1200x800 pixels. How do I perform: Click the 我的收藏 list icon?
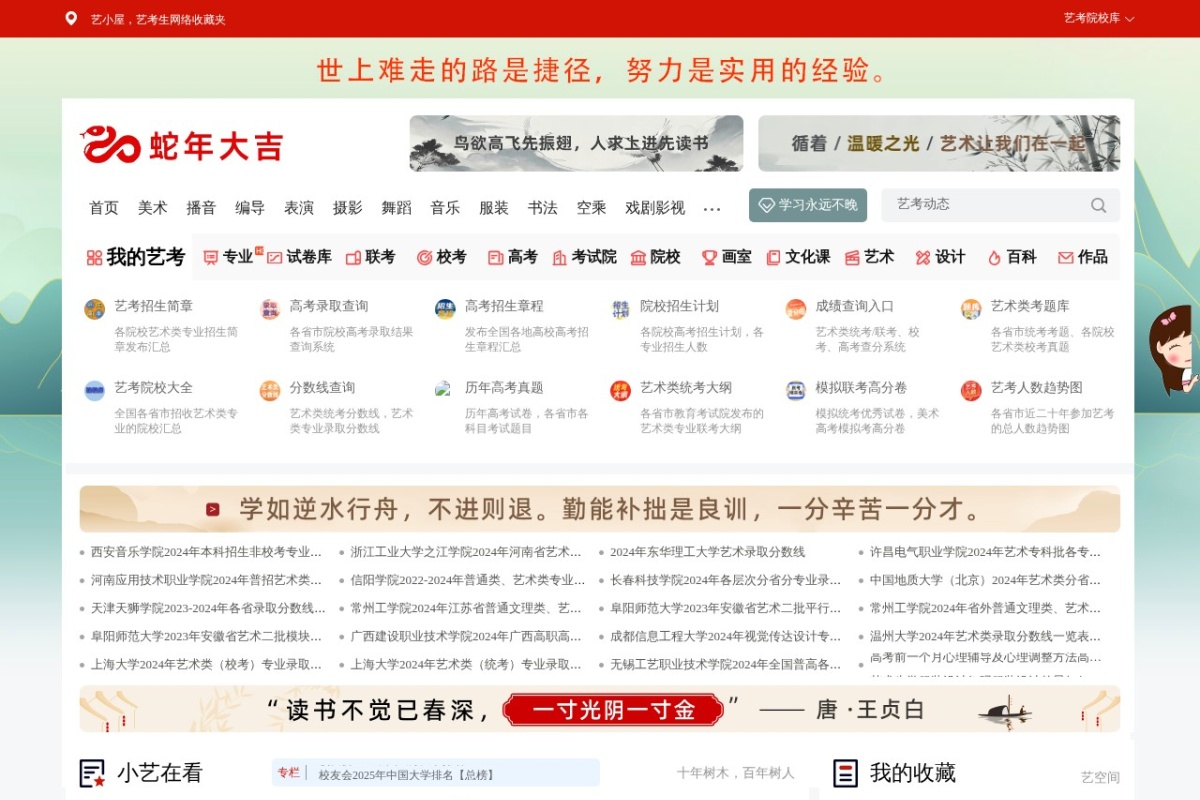846,773
